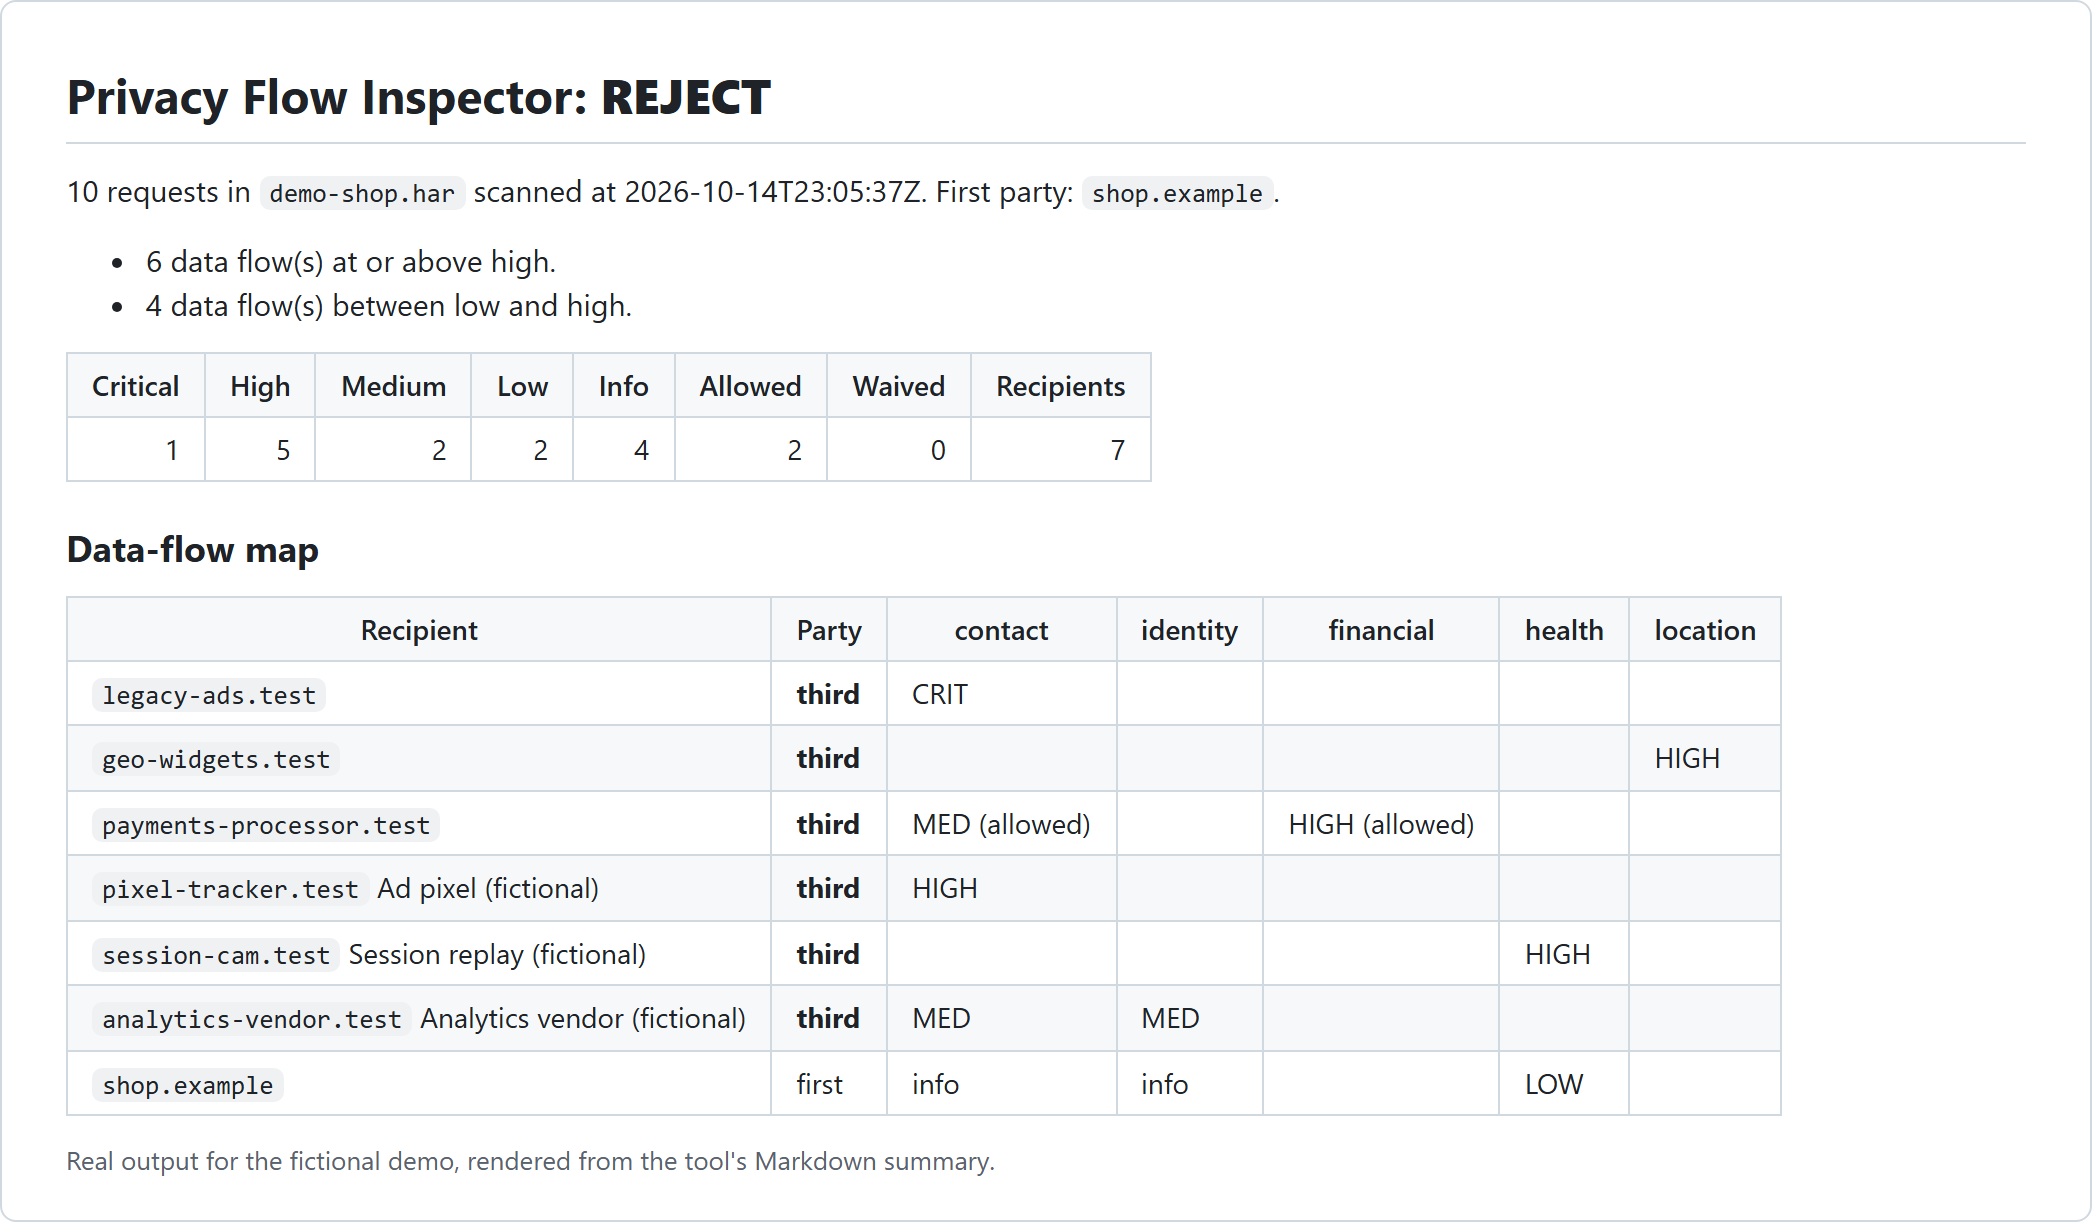Screen dimensions: 2092x1222
Task: Select the demo-shop.har filename code
Action: point(362,193)
